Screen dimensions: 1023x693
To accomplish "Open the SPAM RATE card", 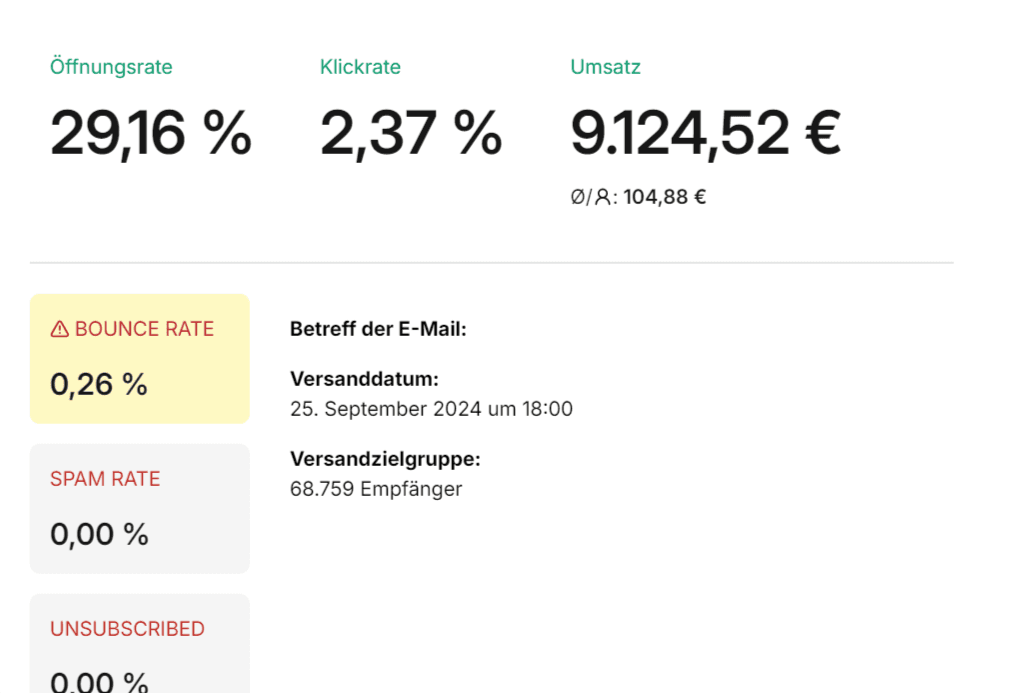I will point(140,508).
